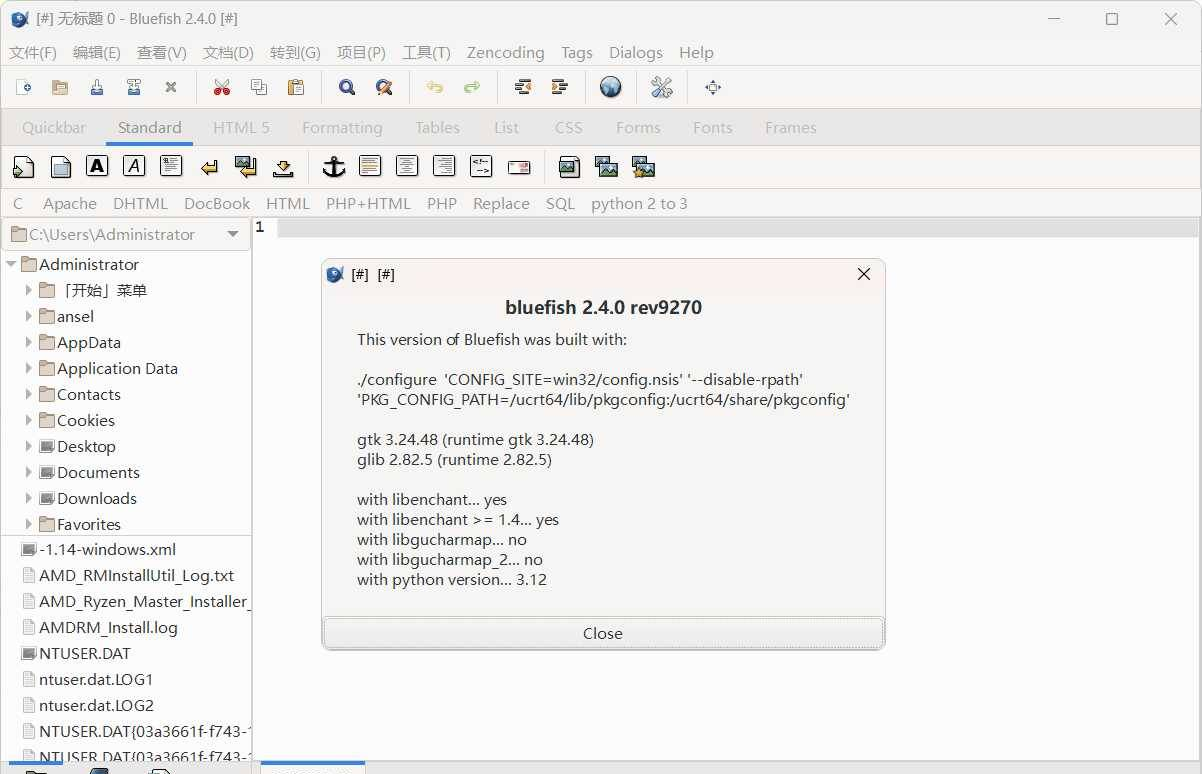1202x774 pixels.
Task: Open Find with the magnifier icon
Action: 347,88
